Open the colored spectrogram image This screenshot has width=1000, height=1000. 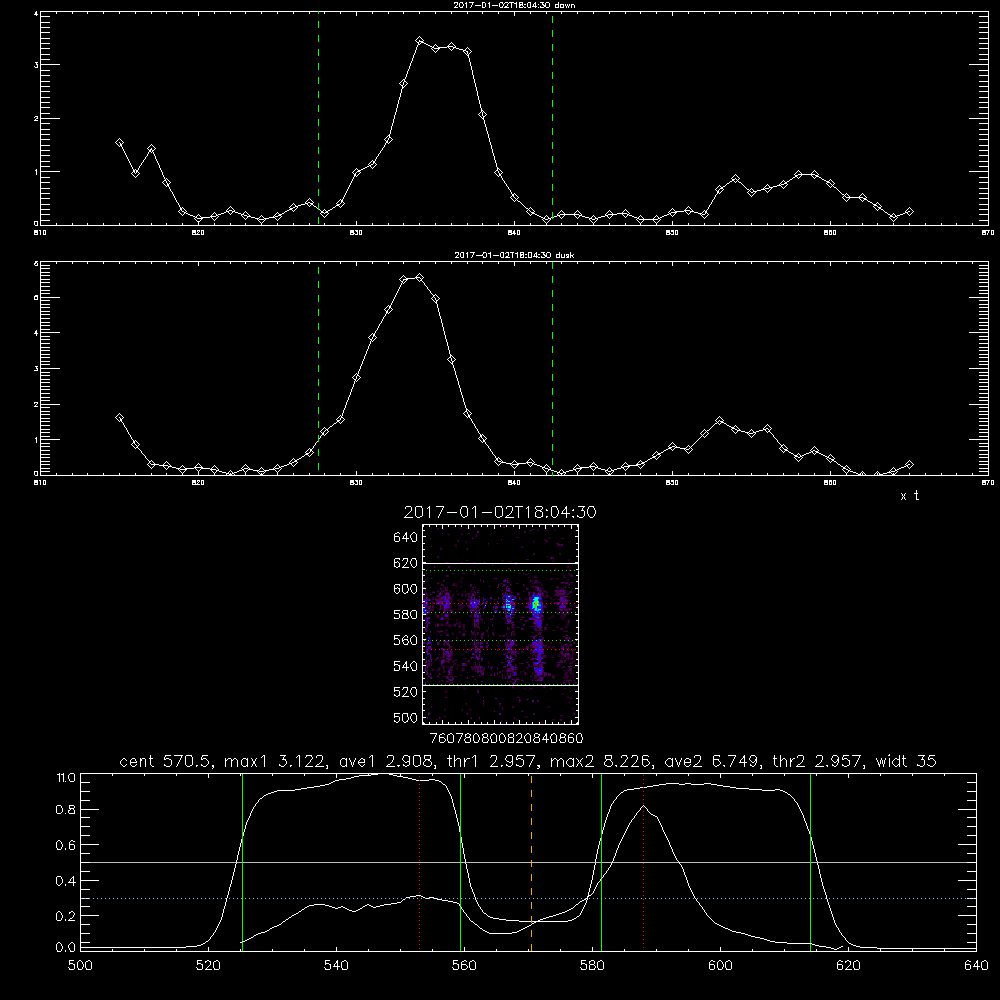tap(501, 624)
